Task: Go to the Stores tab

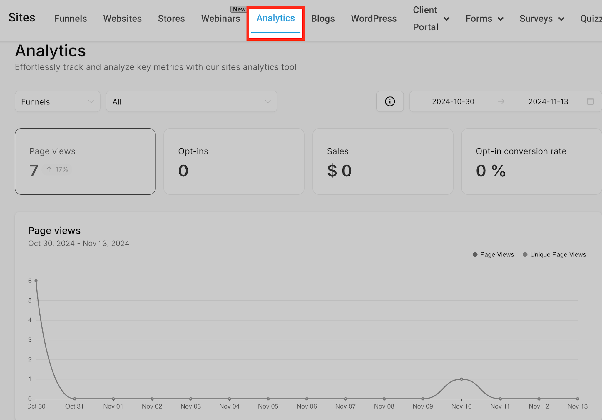Action: (x=171, y=18)
